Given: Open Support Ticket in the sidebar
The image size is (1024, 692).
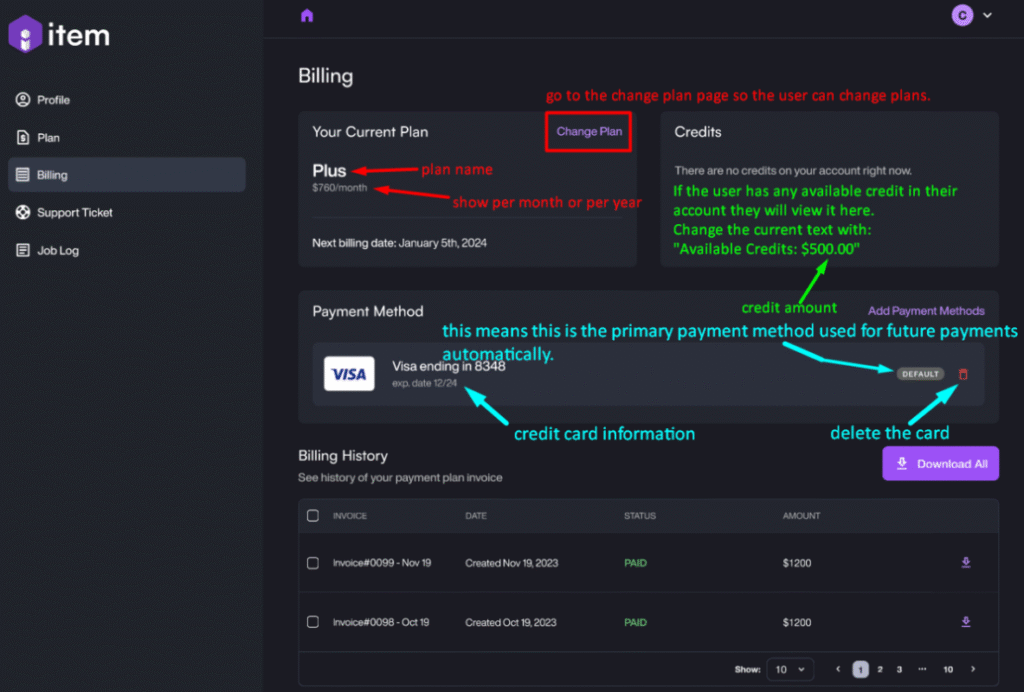Looking at the screenshot, I should (74, 213).
